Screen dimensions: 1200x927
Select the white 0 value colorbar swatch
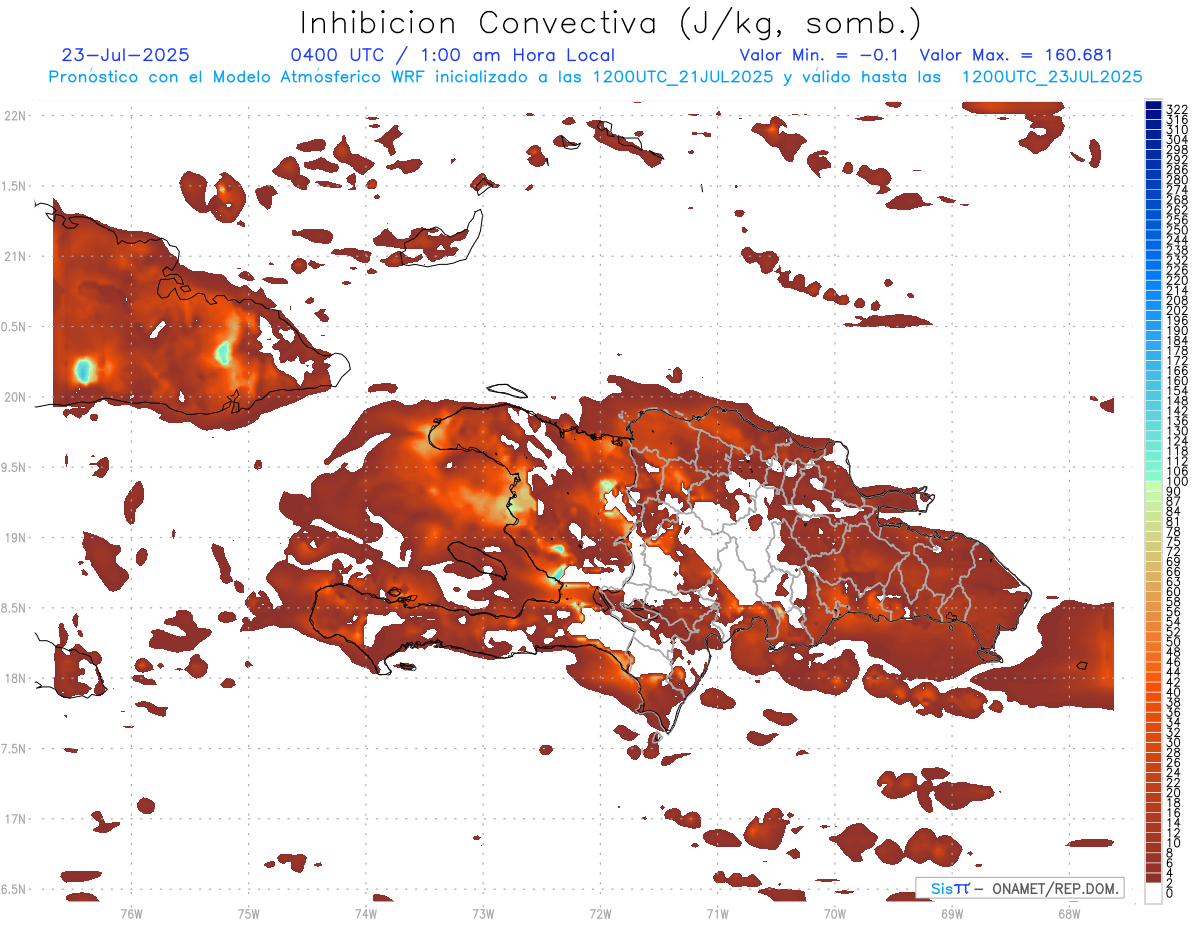click(1153, 894)
